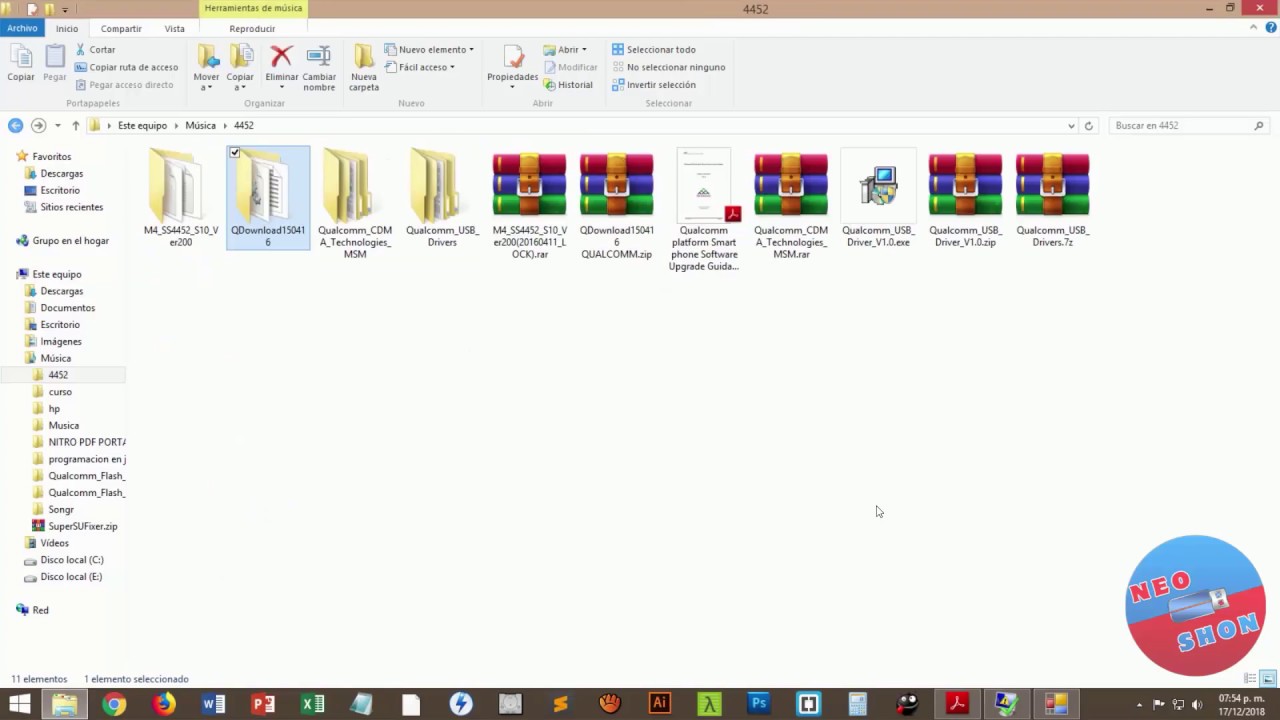Expand the address bar history dropdown

(x=1071, y=125)
